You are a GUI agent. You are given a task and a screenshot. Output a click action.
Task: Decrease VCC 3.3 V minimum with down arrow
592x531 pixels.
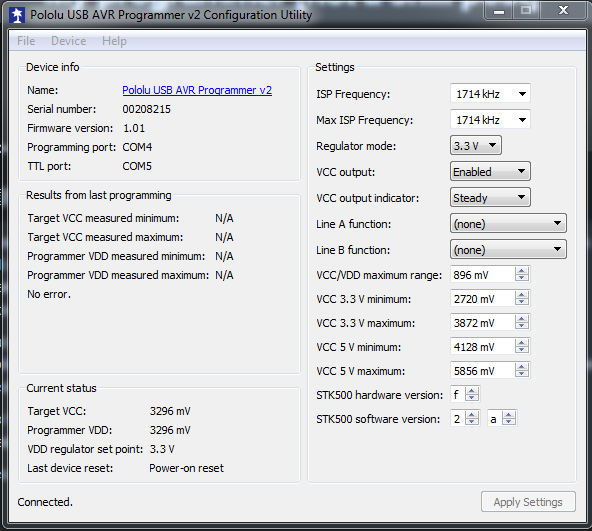[x=522, y=302]
